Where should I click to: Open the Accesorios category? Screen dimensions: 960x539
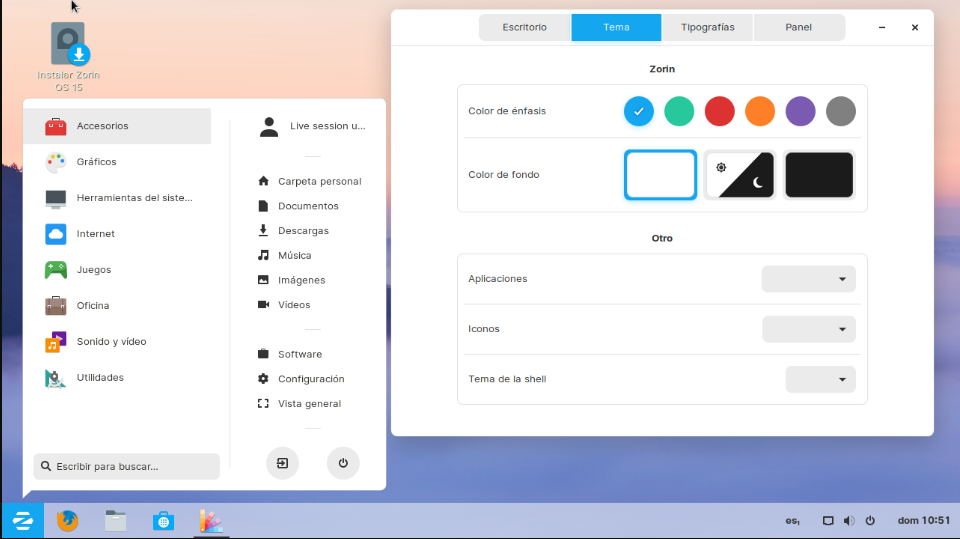117,126
